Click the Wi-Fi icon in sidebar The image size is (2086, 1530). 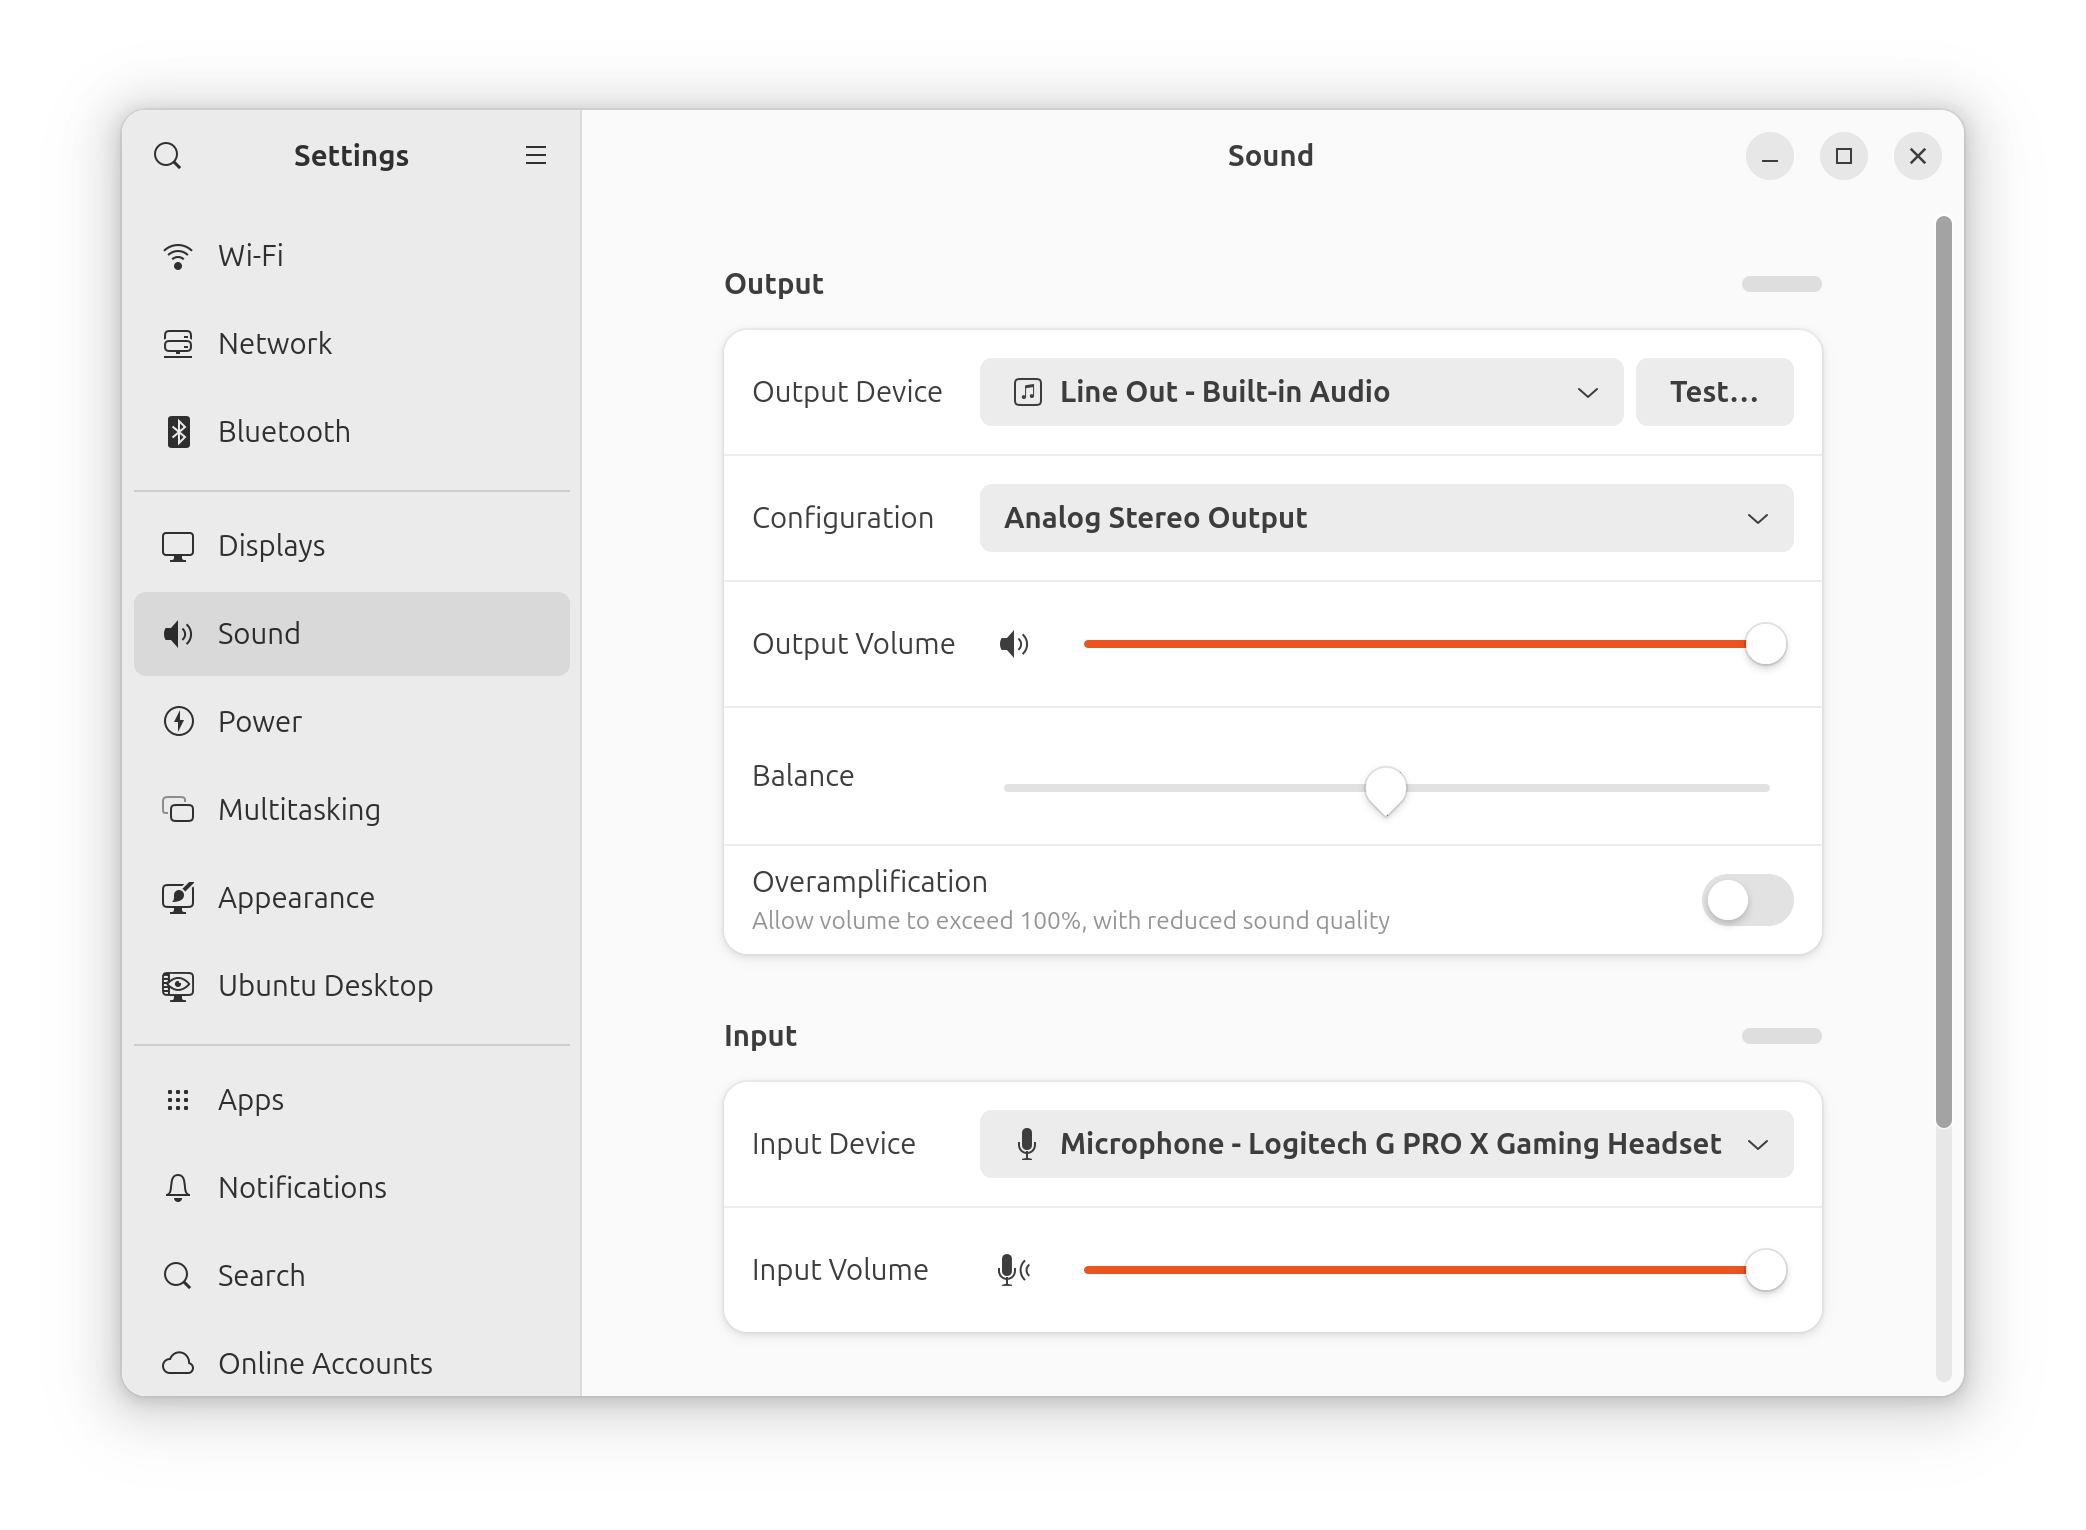click(178, 256)
